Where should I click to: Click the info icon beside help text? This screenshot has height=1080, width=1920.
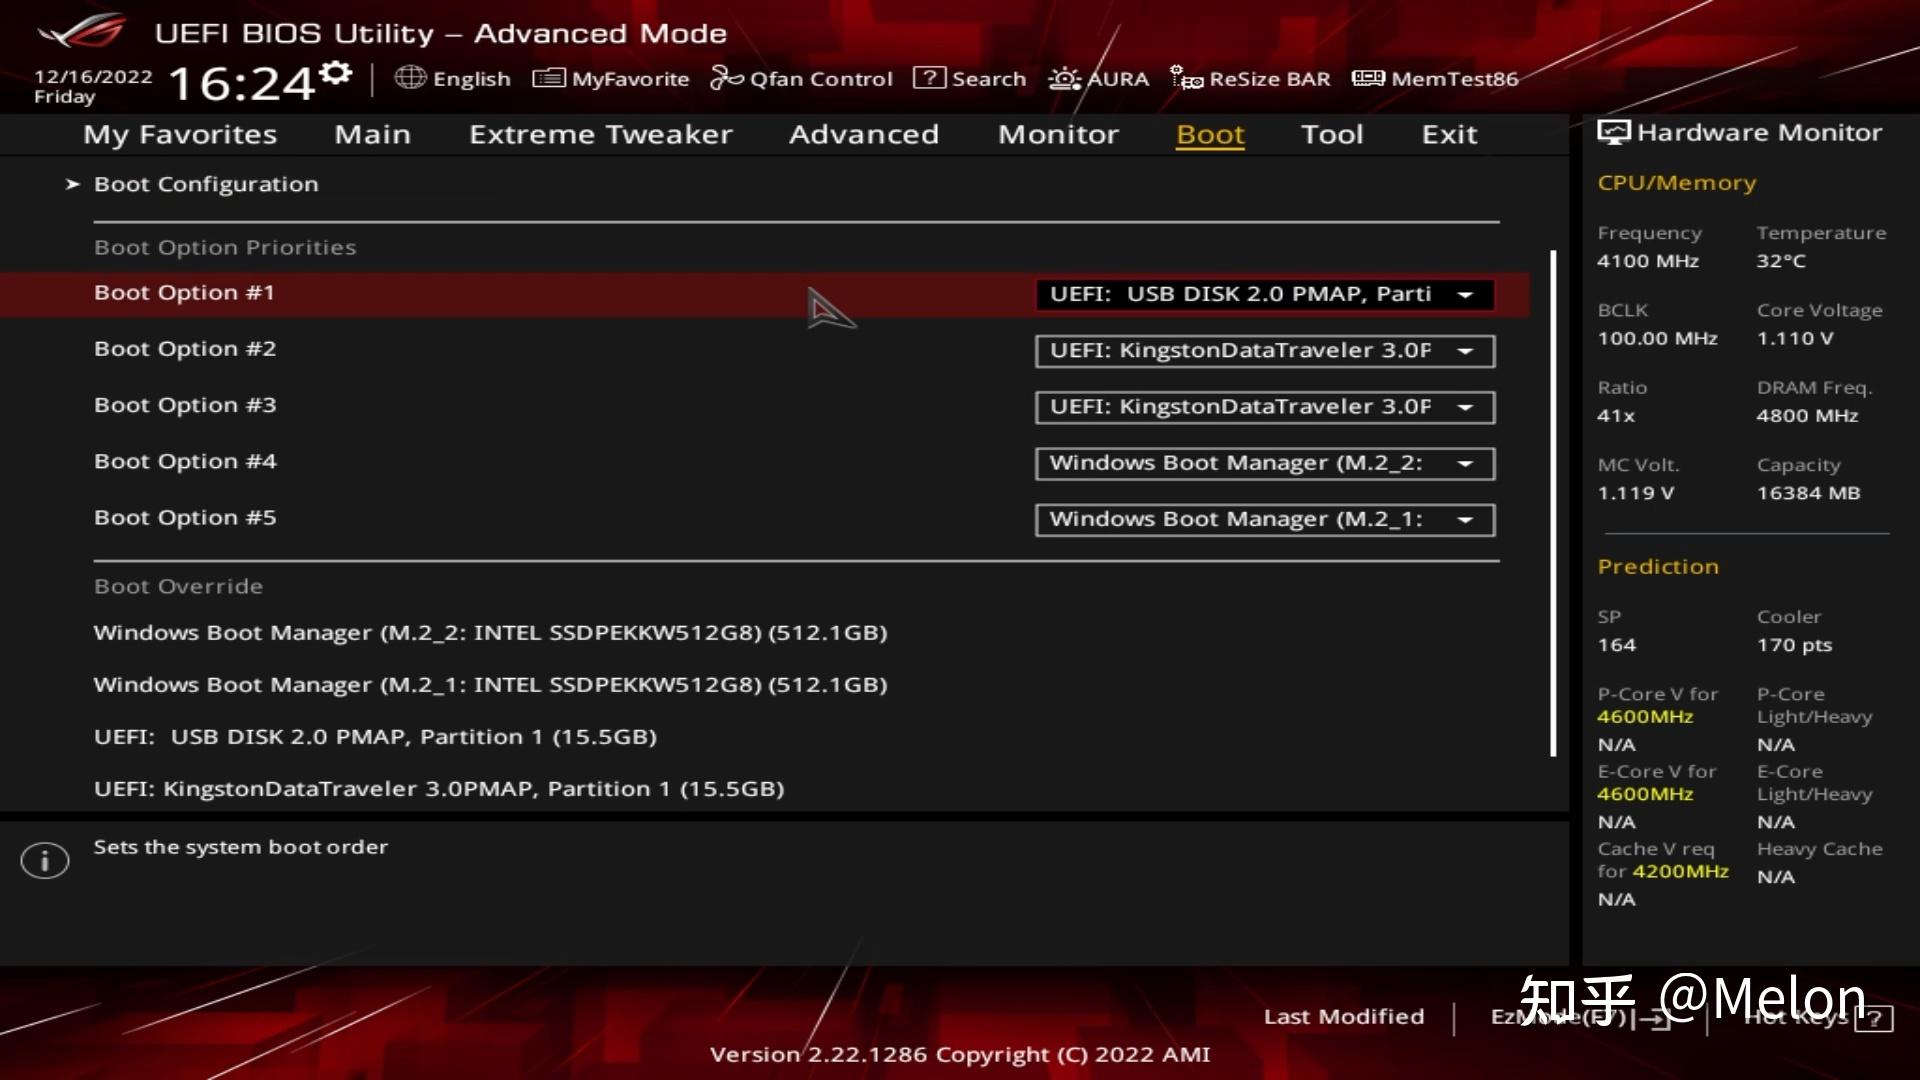point(45,860)
